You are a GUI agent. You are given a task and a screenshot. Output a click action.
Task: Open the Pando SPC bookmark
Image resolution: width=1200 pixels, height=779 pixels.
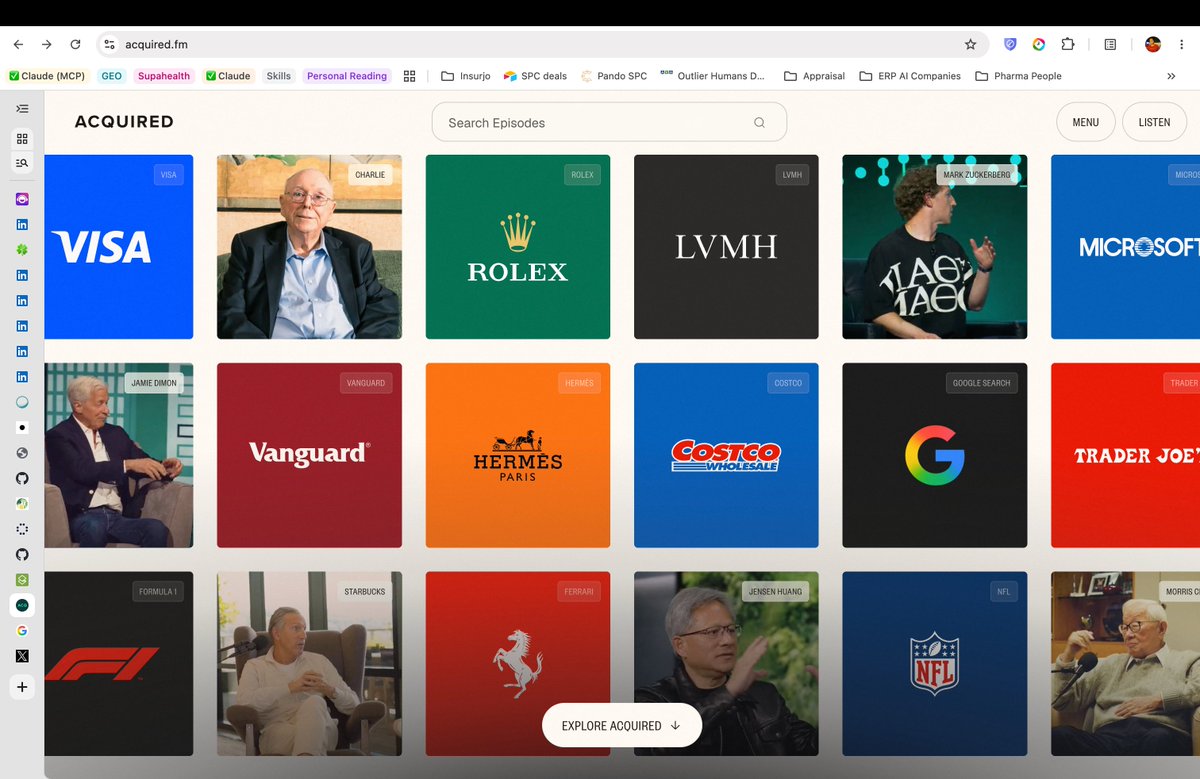pyautogui.click(x=613, y=76)
